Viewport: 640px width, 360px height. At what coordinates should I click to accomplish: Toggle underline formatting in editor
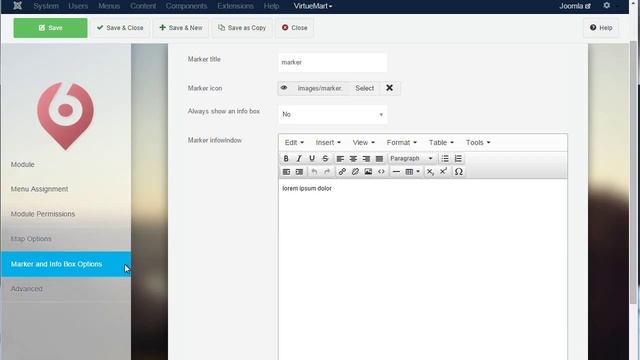pyautogui.click(x=312, y=158)
